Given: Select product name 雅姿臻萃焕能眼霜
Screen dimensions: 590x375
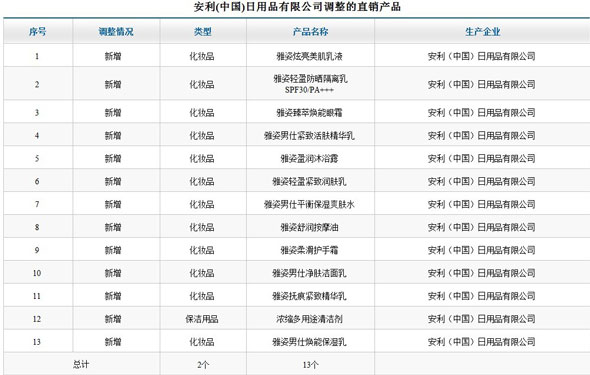Looking at the screenshot, I should [309, 112].
